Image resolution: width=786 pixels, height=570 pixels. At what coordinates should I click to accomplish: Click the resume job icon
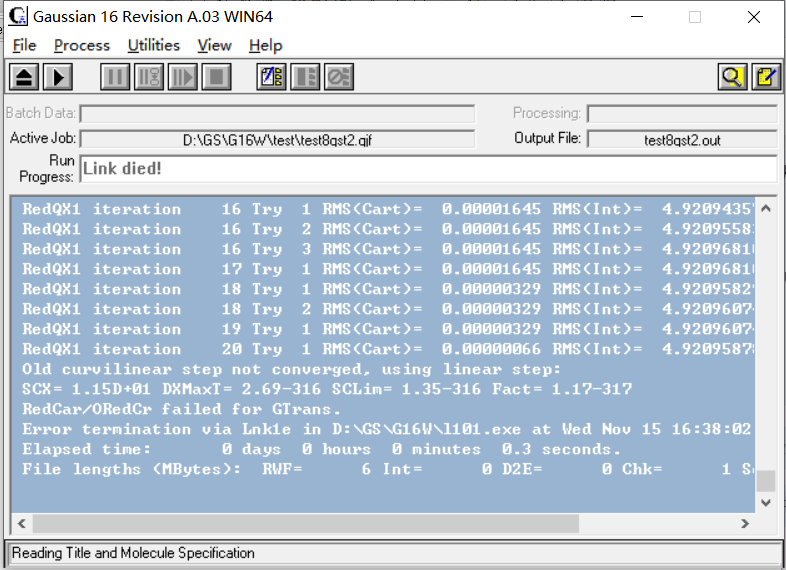pos(182,77)
